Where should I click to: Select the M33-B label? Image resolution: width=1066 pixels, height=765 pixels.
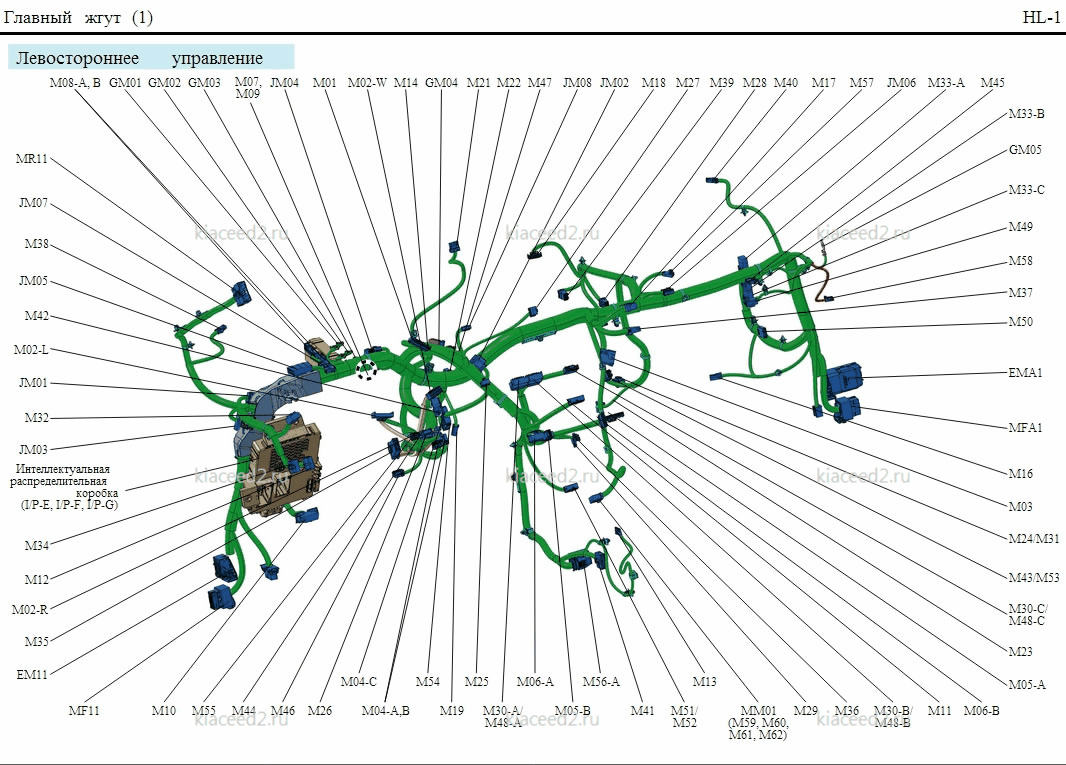(1027, 114)
